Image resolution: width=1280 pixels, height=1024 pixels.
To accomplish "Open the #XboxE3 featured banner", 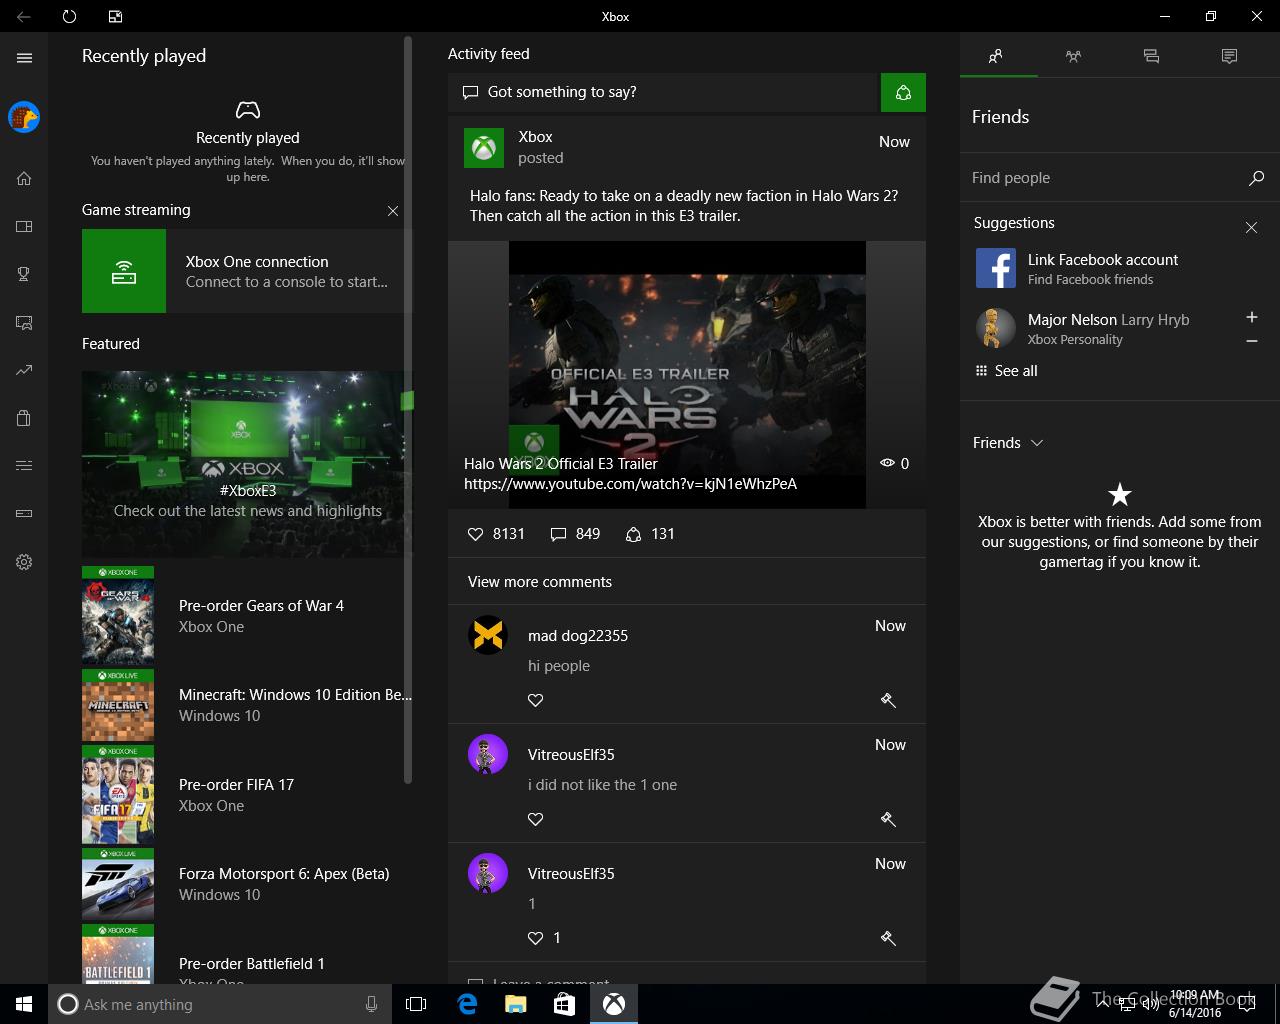I will [x=247, y=464].
